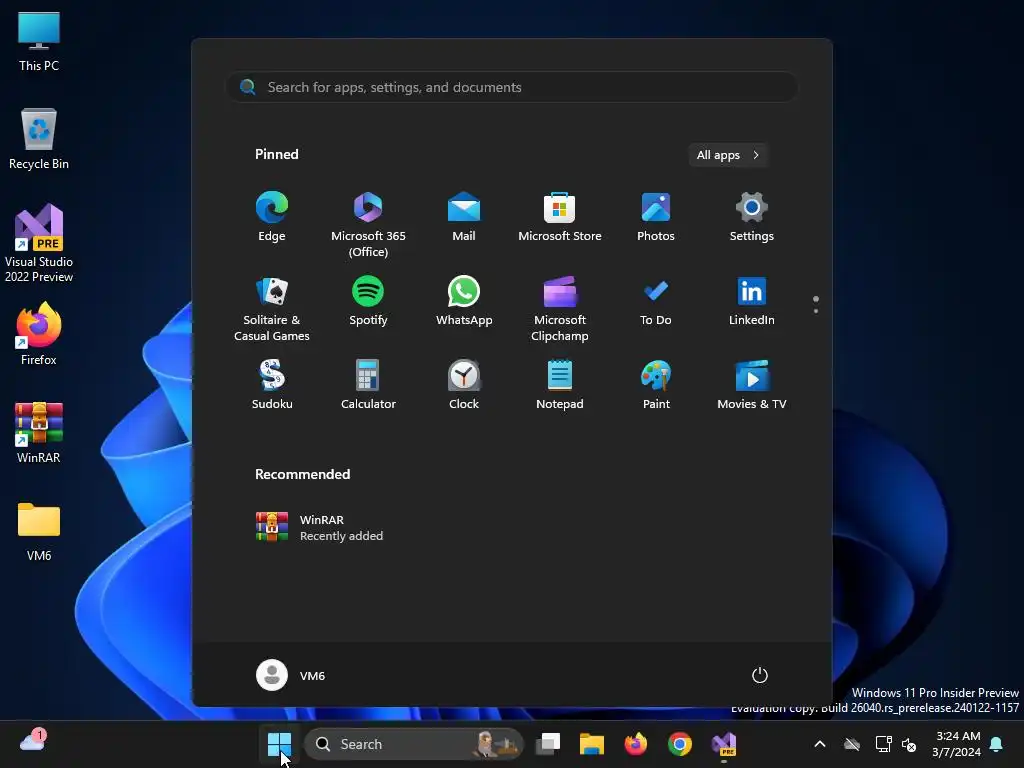Open Spotify from pinned apps
1024x768 pixels.
(x=368, y=301)
